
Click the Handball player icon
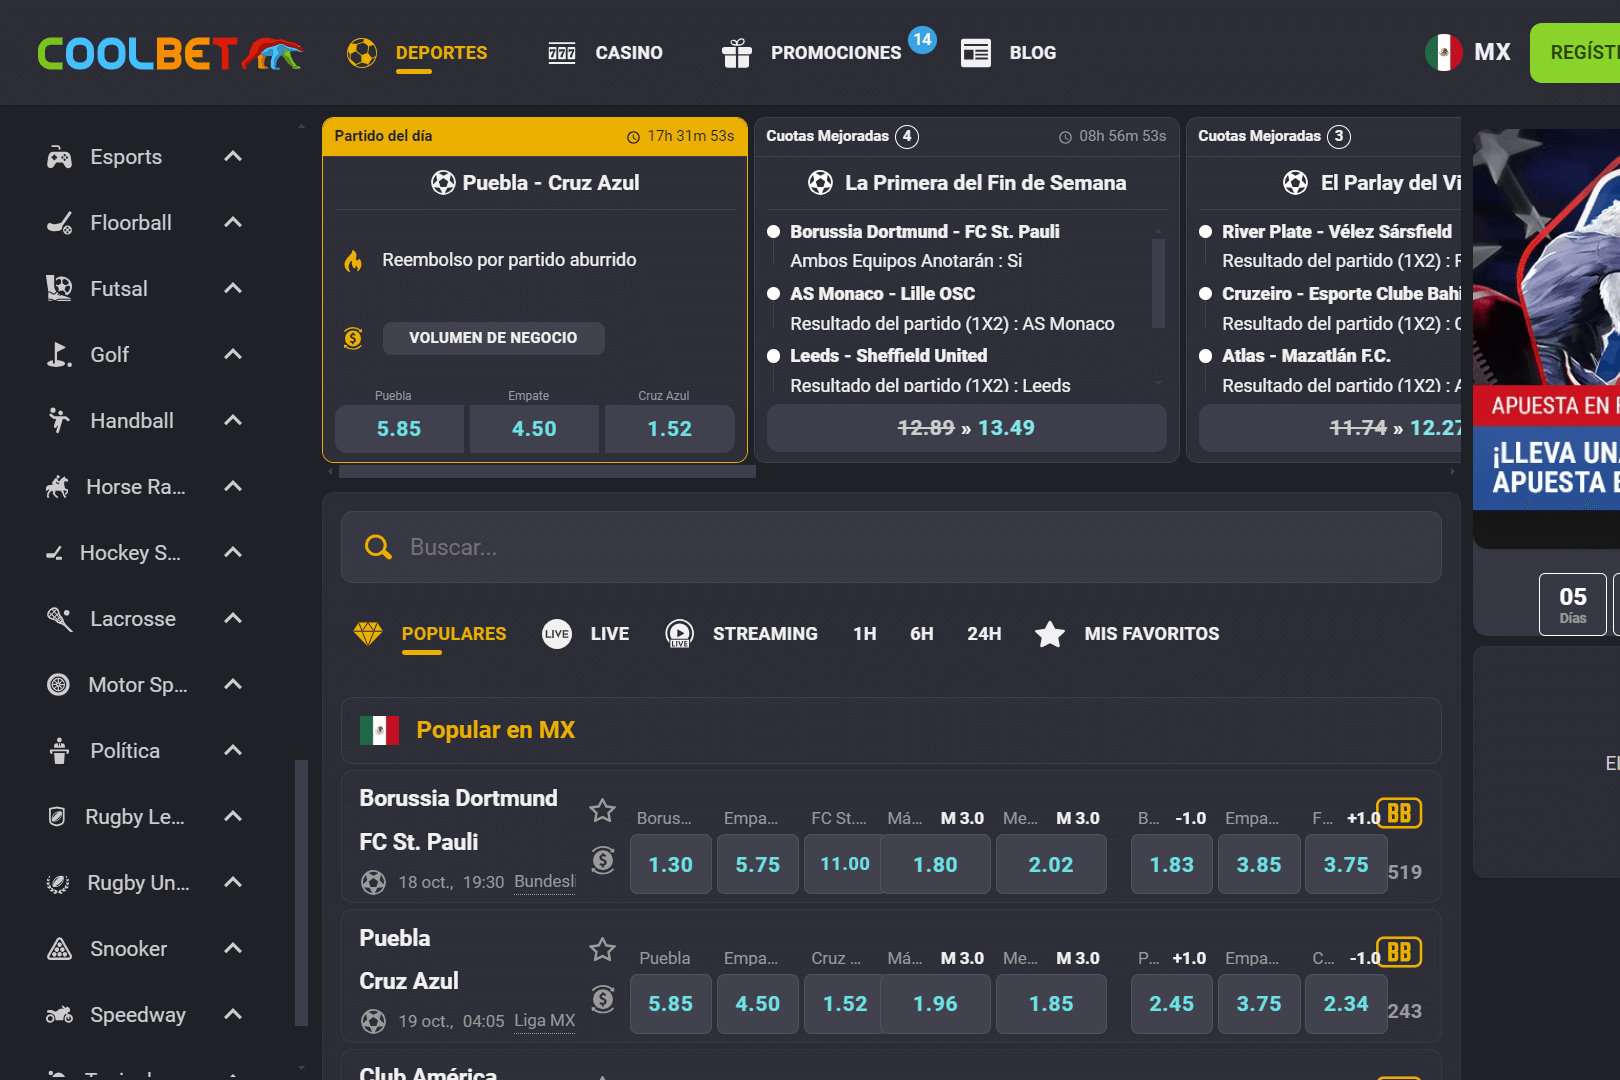pyautogui.click(x=59, y=421)
